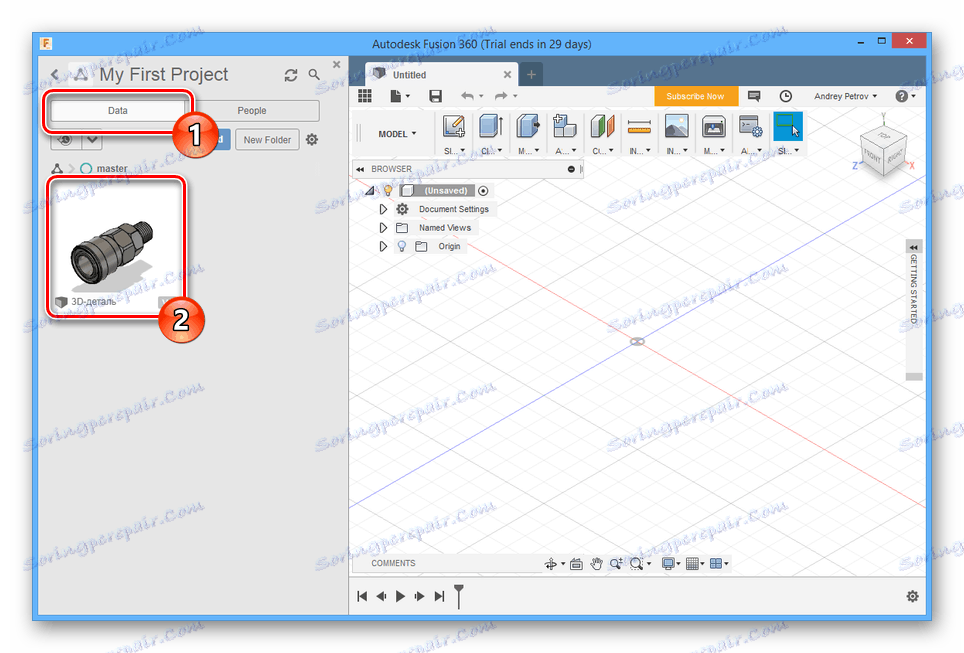Click the Save disk icon
Screen dimensions: 964x653
point(435,96)
